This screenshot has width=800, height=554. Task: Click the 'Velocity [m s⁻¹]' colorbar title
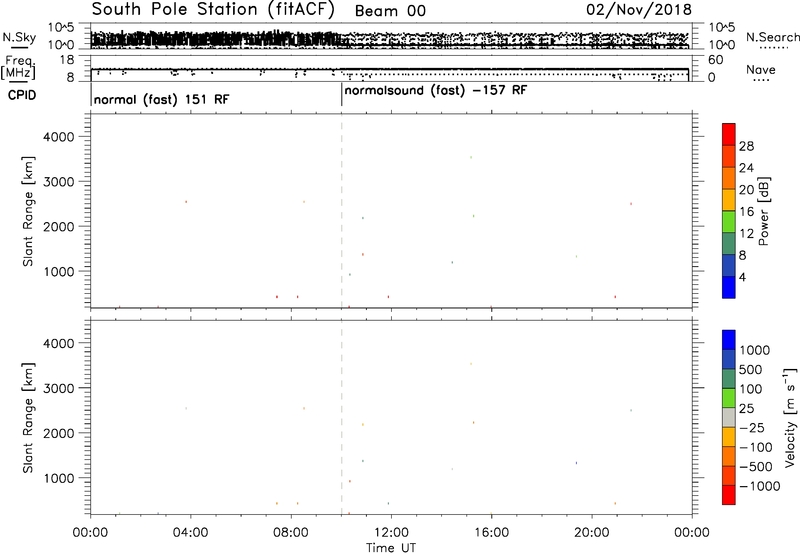pos(790,417)
